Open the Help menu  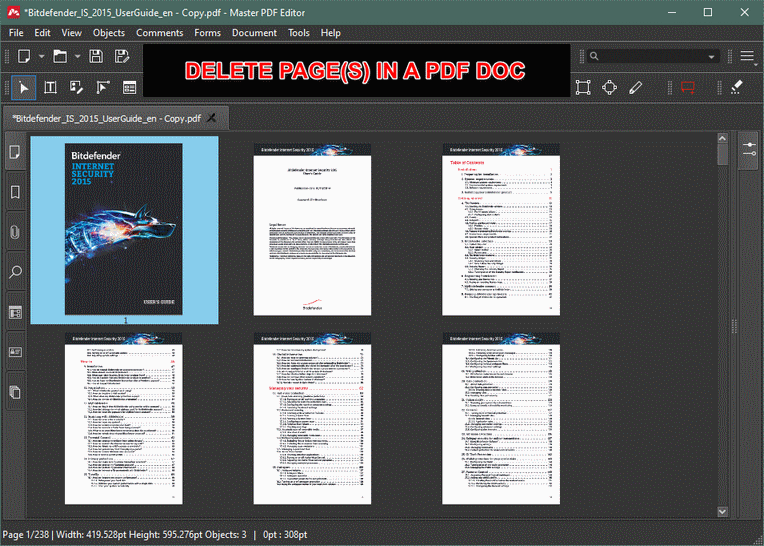pos(330,33)
